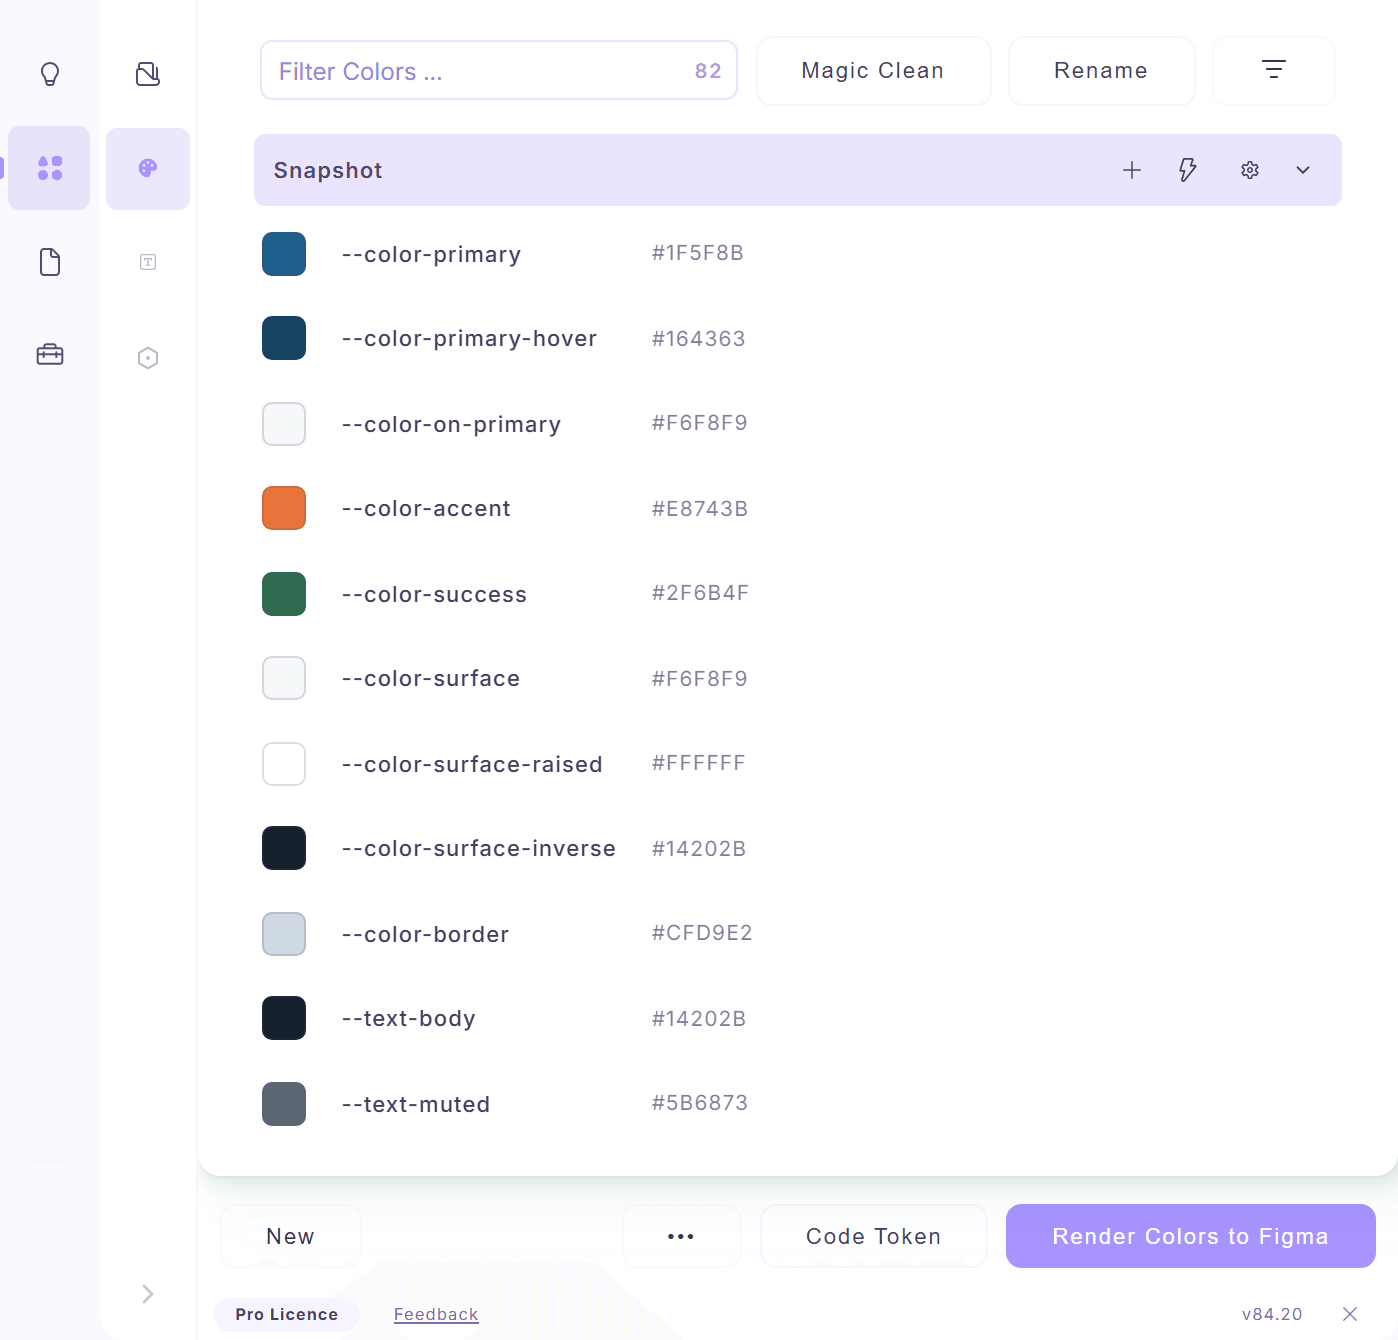Click the 82 color count badge
1398x1340 pixels.
708,71
